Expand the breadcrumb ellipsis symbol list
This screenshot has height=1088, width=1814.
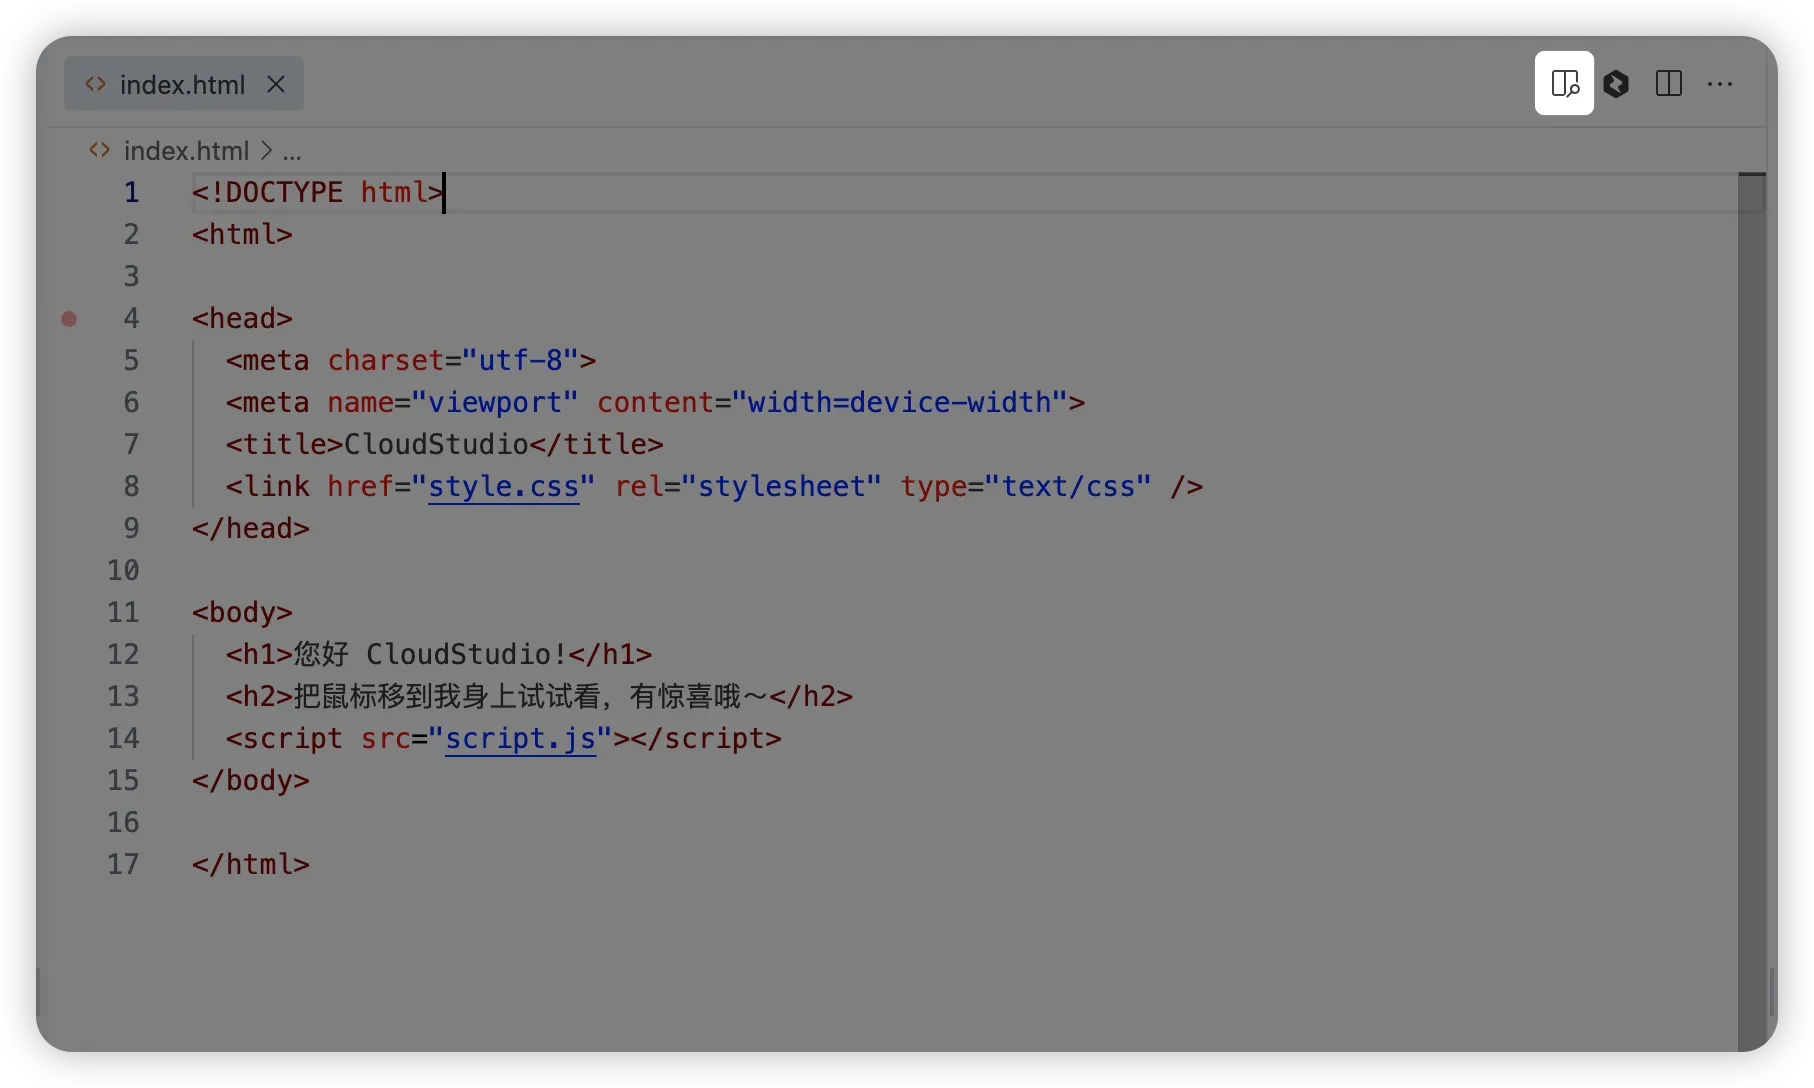[x=292, y=151]
